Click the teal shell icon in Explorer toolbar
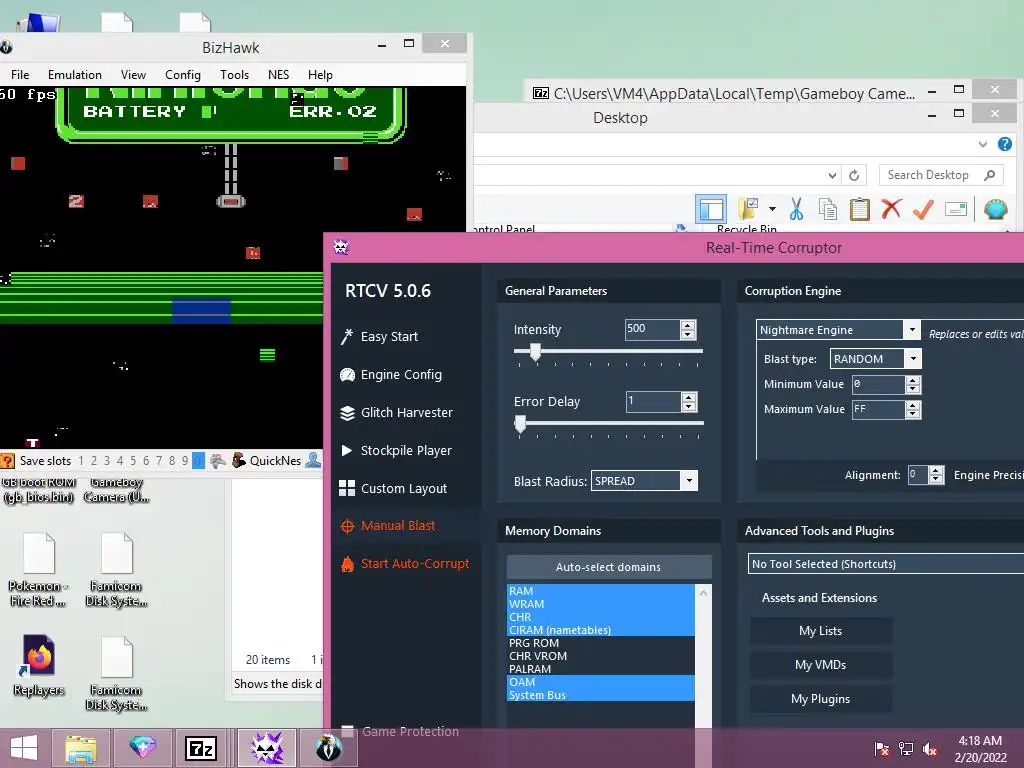This screenshot has height=768, width=1024. [995, 209]
